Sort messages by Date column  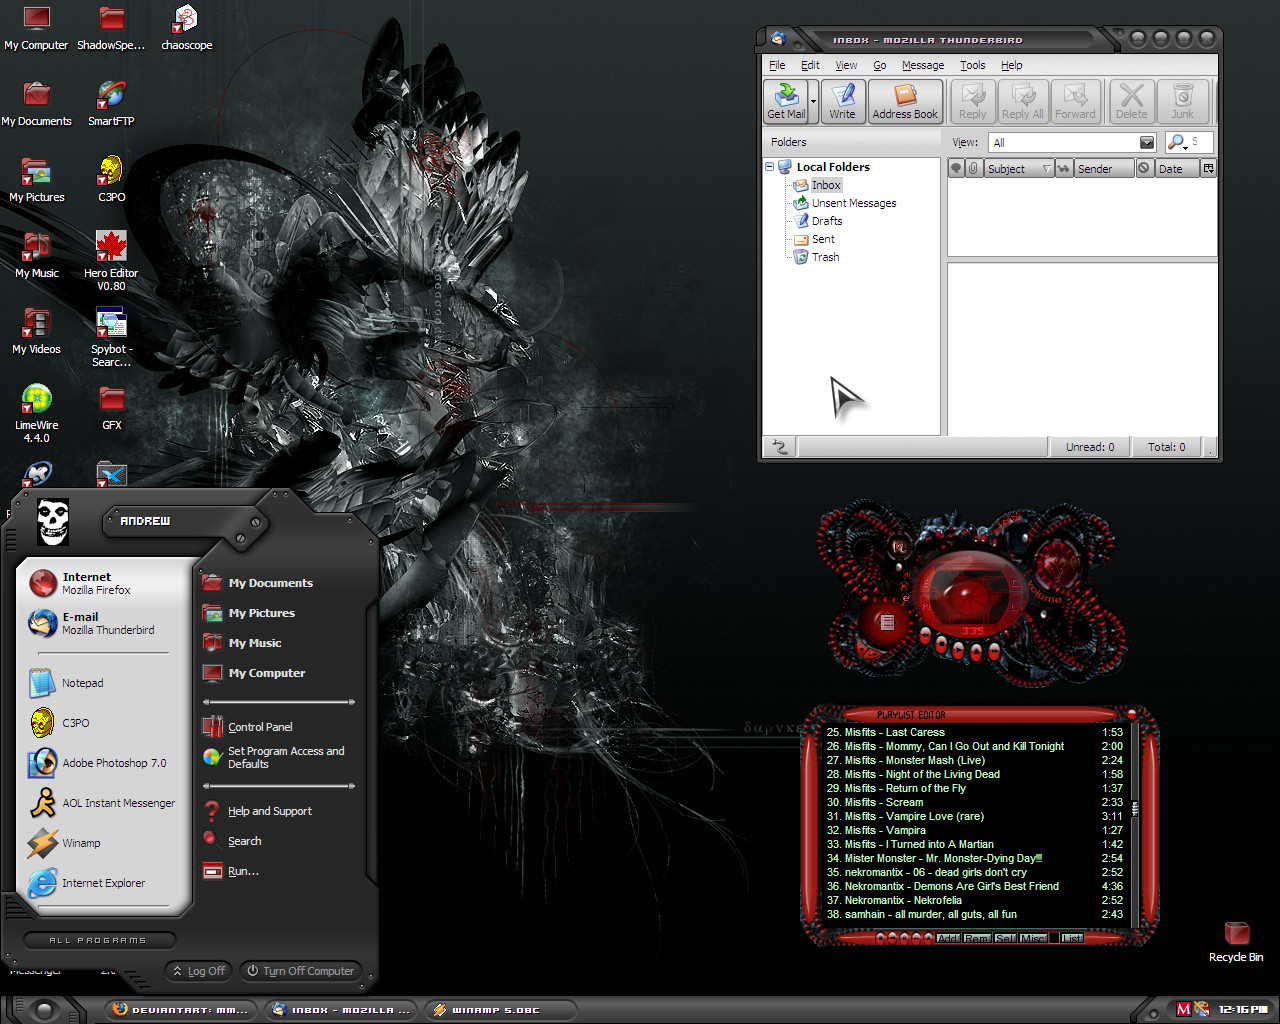[x=1177, y=168]
